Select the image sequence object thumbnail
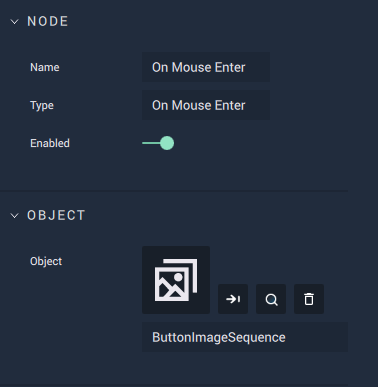 [x=176, y=280]
